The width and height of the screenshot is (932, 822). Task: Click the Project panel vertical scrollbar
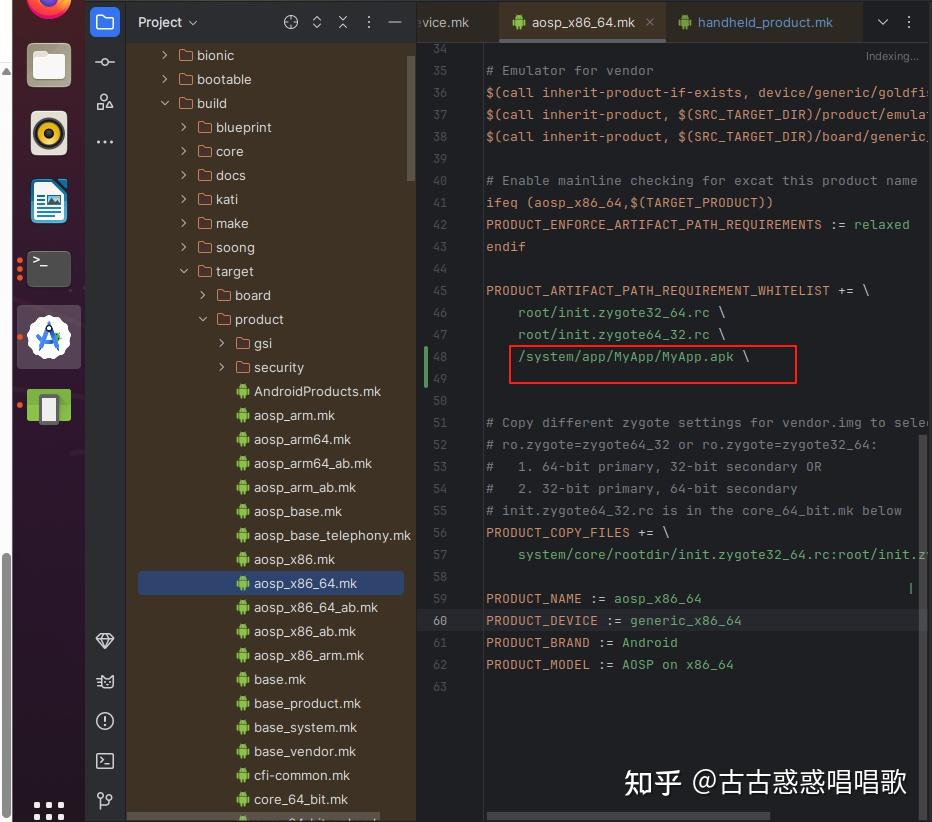[411, 118]
